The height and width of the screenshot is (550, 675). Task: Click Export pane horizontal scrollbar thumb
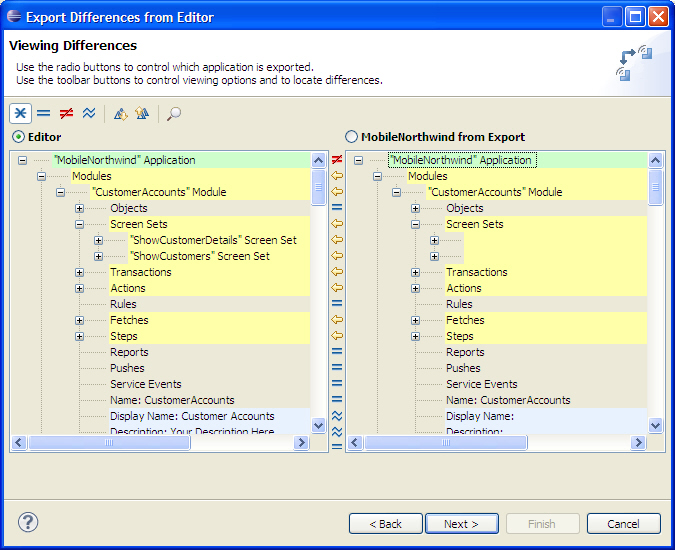[446, 442]
